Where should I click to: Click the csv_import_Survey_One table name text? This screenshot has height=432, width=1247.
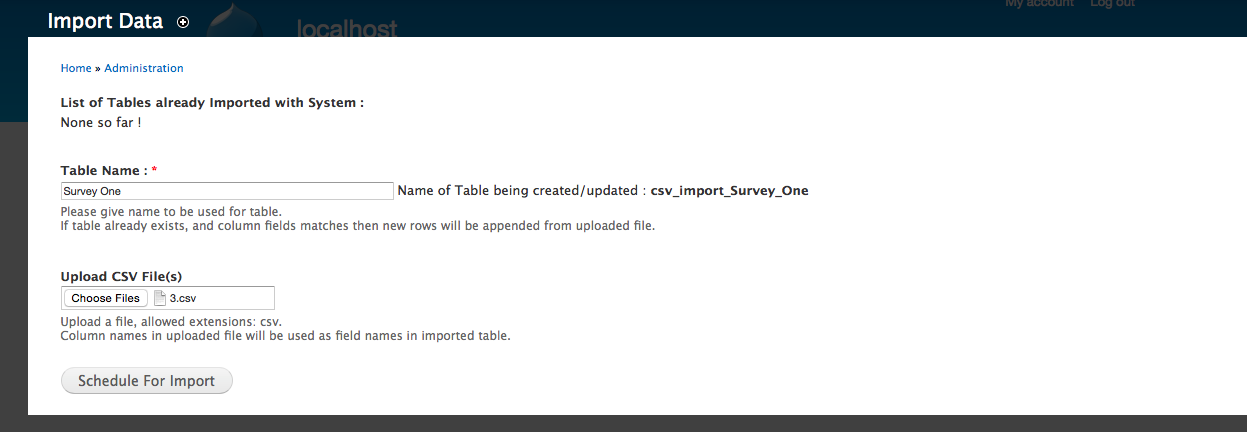click(x=729, y=190)
